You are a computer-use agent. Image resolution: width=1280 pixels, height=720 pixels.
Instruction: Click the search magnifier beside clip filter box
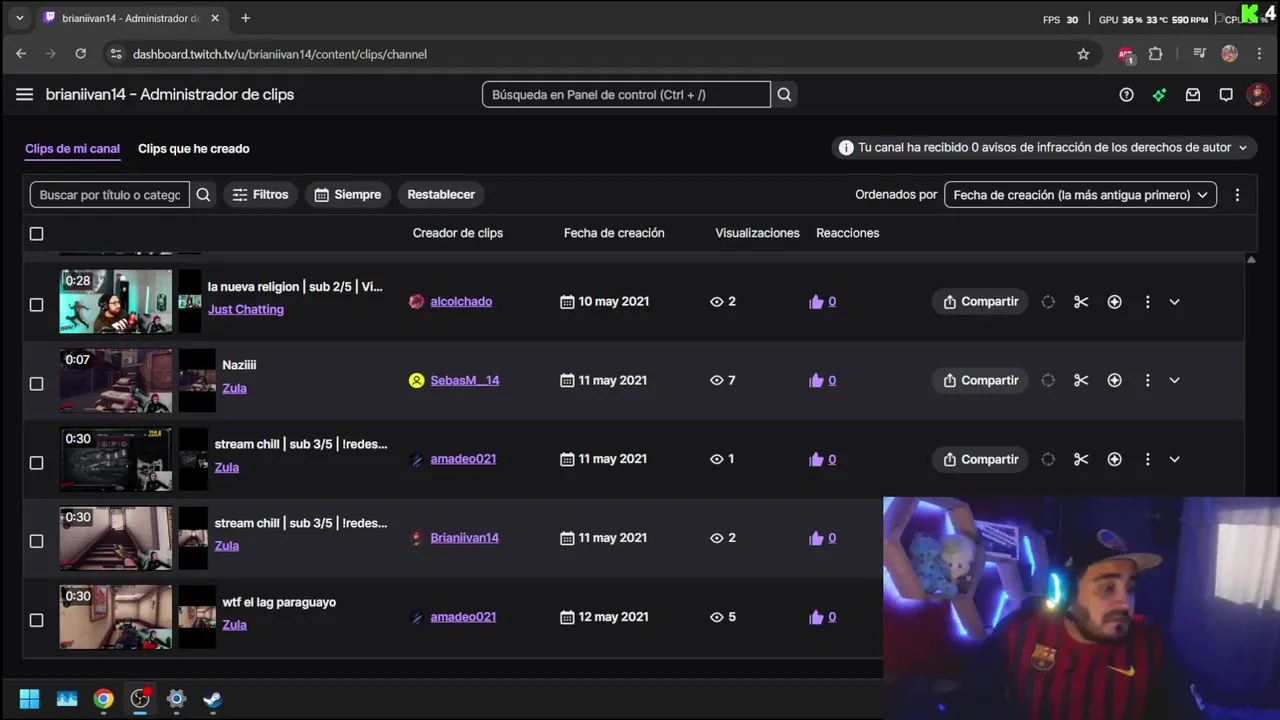(x=204, y=195)
